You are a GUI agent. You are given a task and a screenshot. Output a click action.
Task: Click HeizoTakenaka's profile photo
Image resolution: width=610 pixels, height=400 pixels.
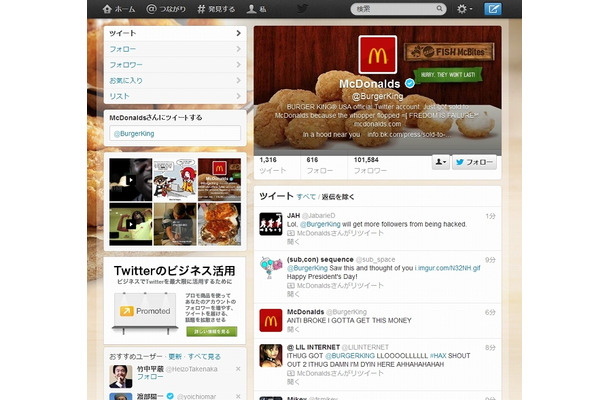click(121, 376)
